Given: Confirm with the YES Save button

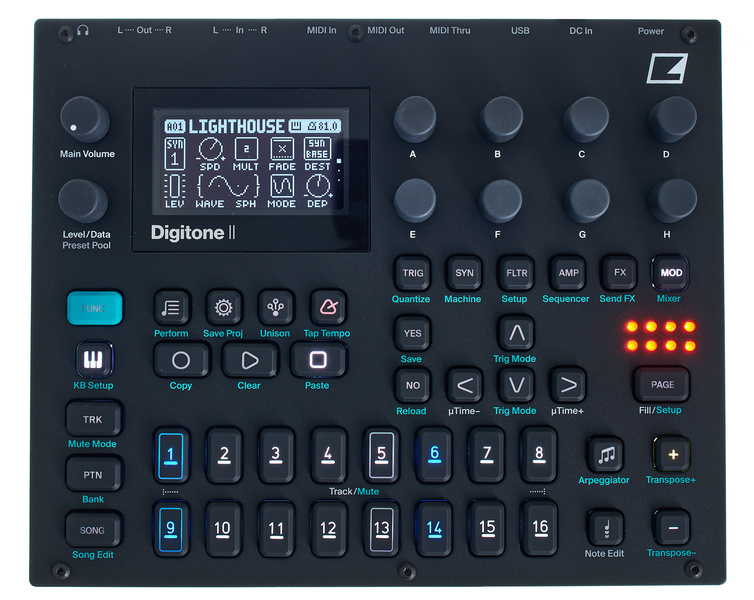Looking at the screenshot, I should pos(413,333).
